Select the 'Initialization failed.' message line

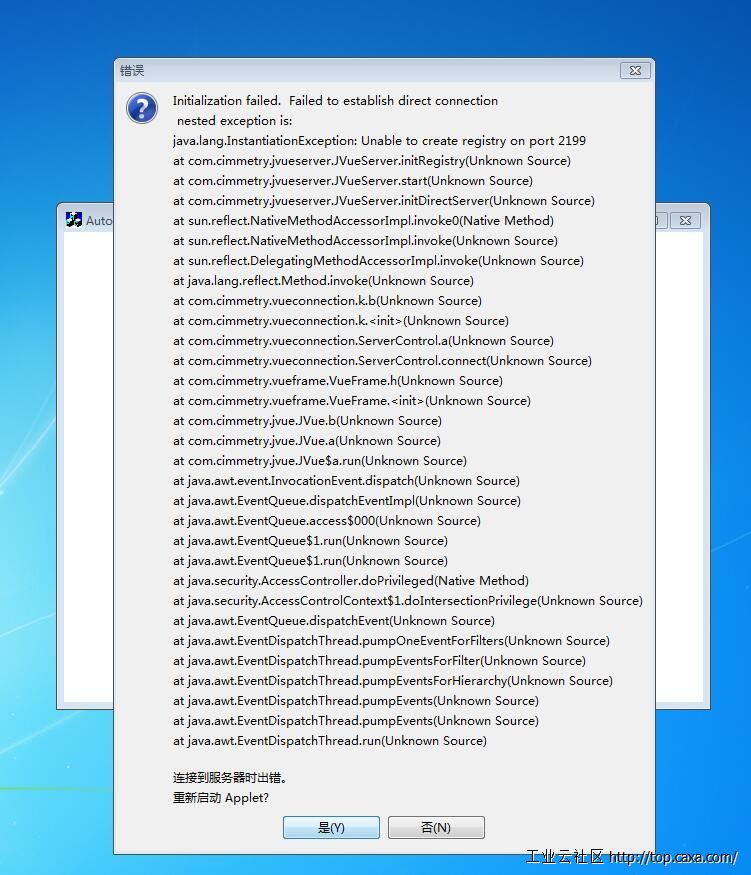pyautogui.click(x=335, y=101)
